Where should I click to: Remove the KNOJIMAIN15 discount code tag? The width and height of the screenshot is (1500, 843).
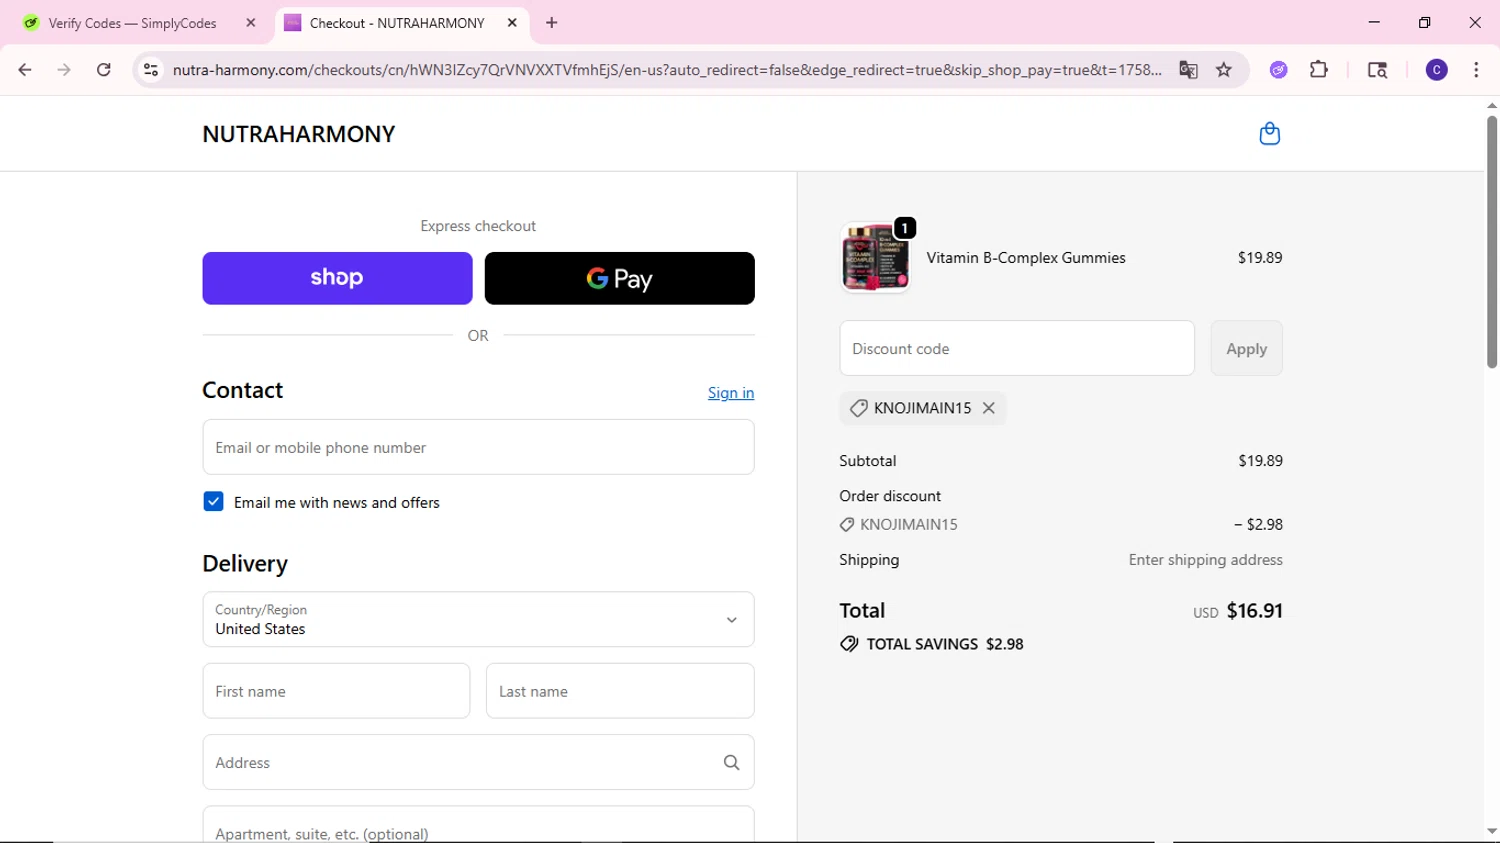[988, 408]
